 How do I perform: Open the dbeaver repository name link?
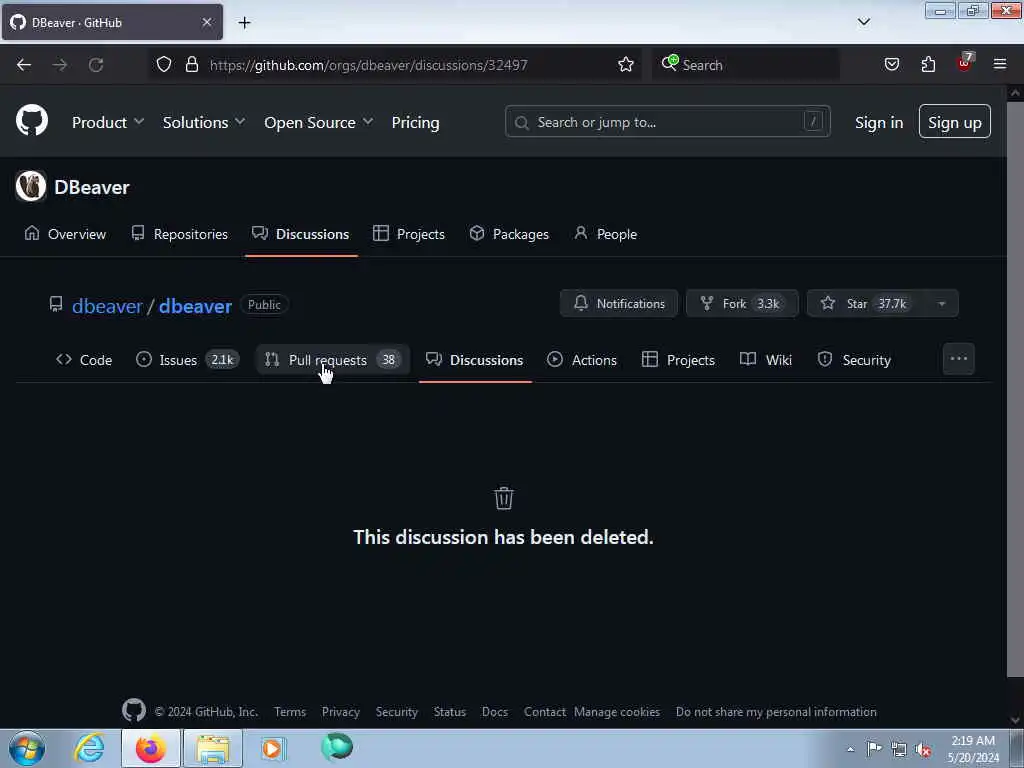tap(195, 306)
